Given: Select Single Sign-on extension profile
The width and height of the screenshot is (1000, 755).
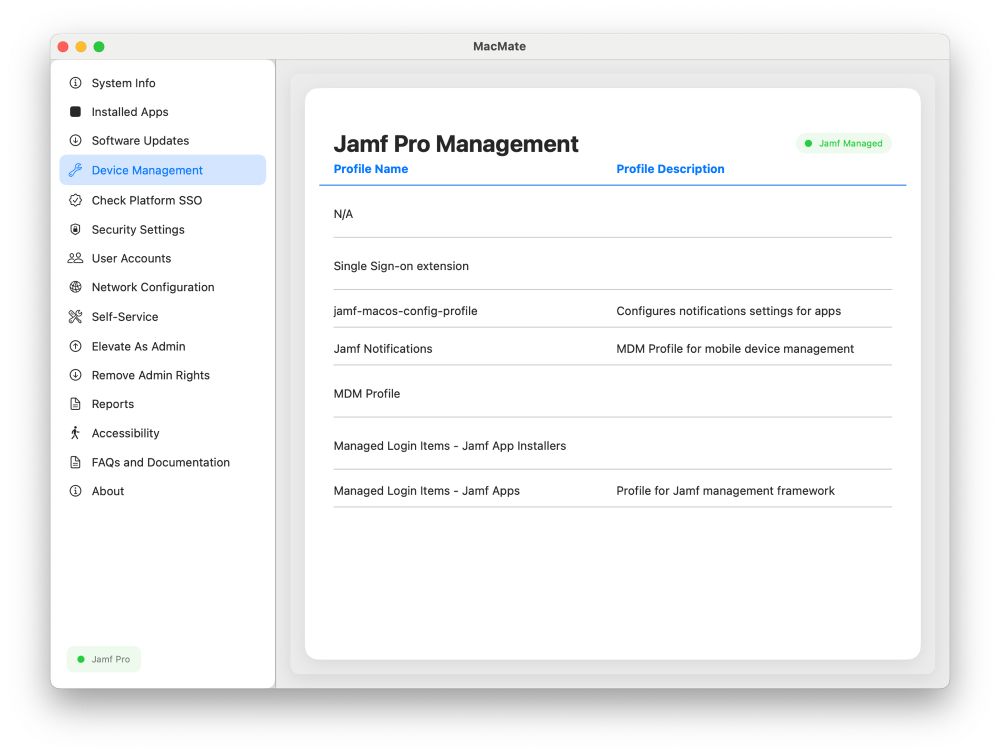Looking at the screenshot, I should 612,266.
